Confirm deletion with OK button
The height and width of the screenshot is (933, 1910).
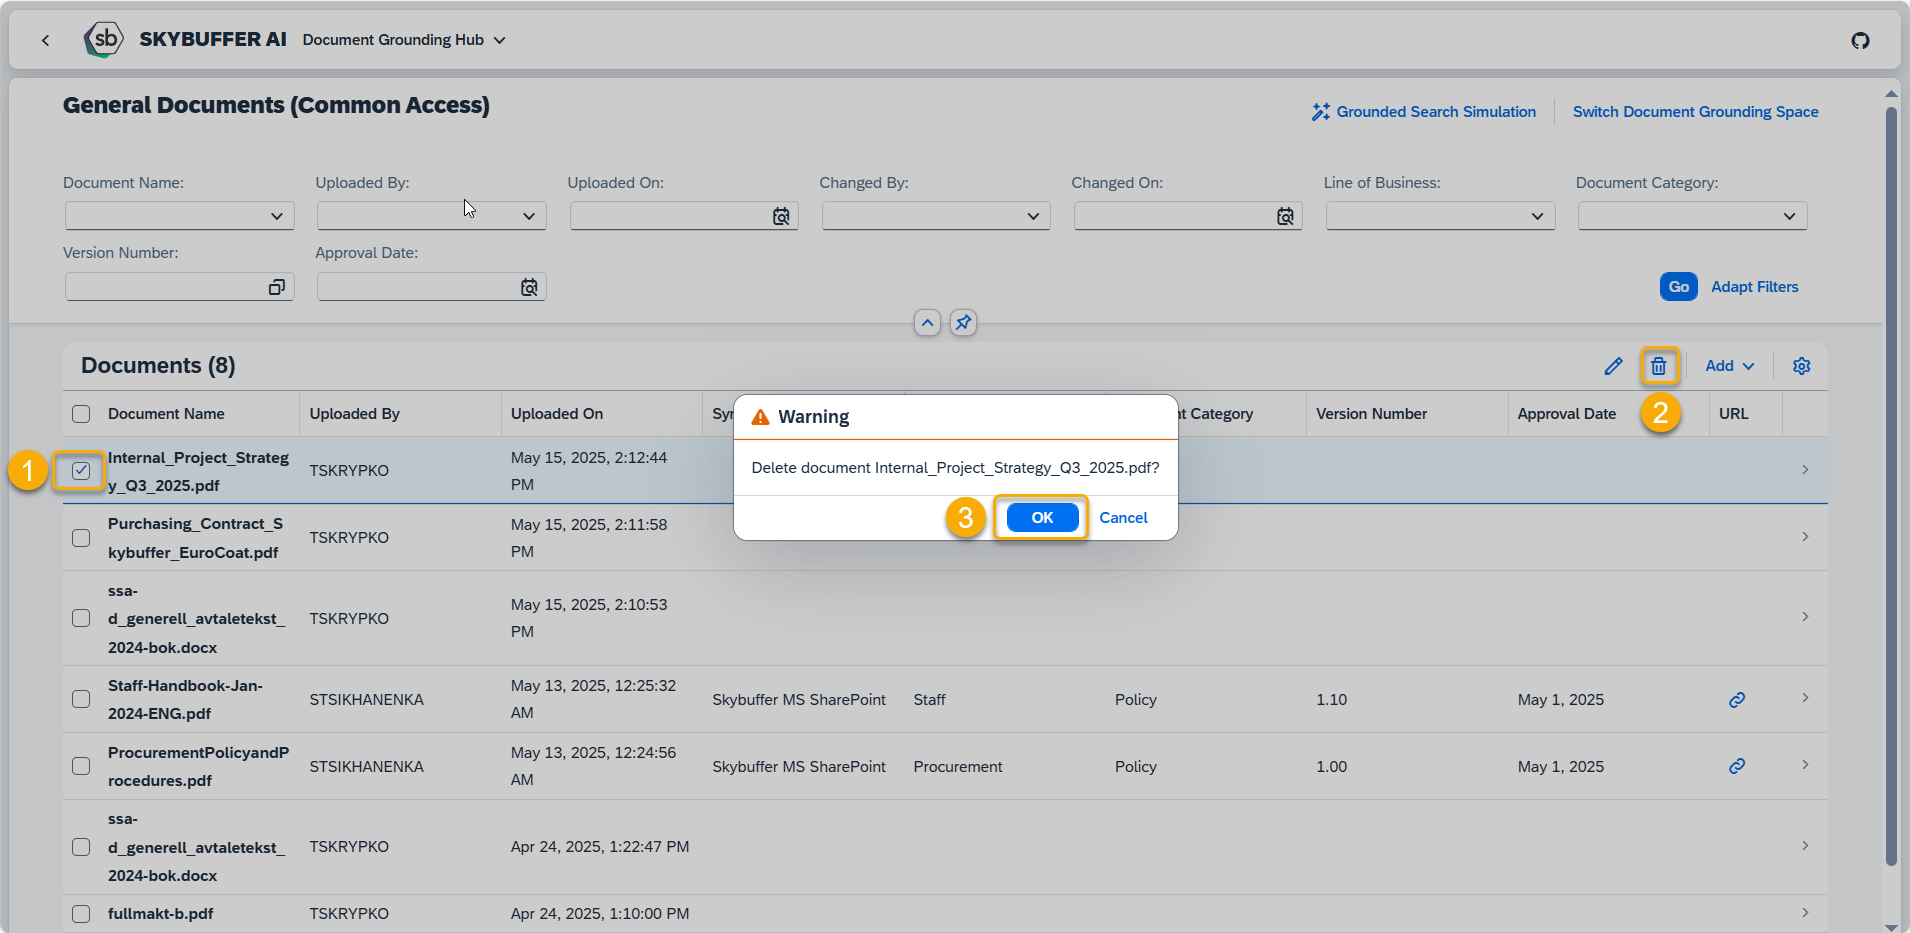(1042, 517)
